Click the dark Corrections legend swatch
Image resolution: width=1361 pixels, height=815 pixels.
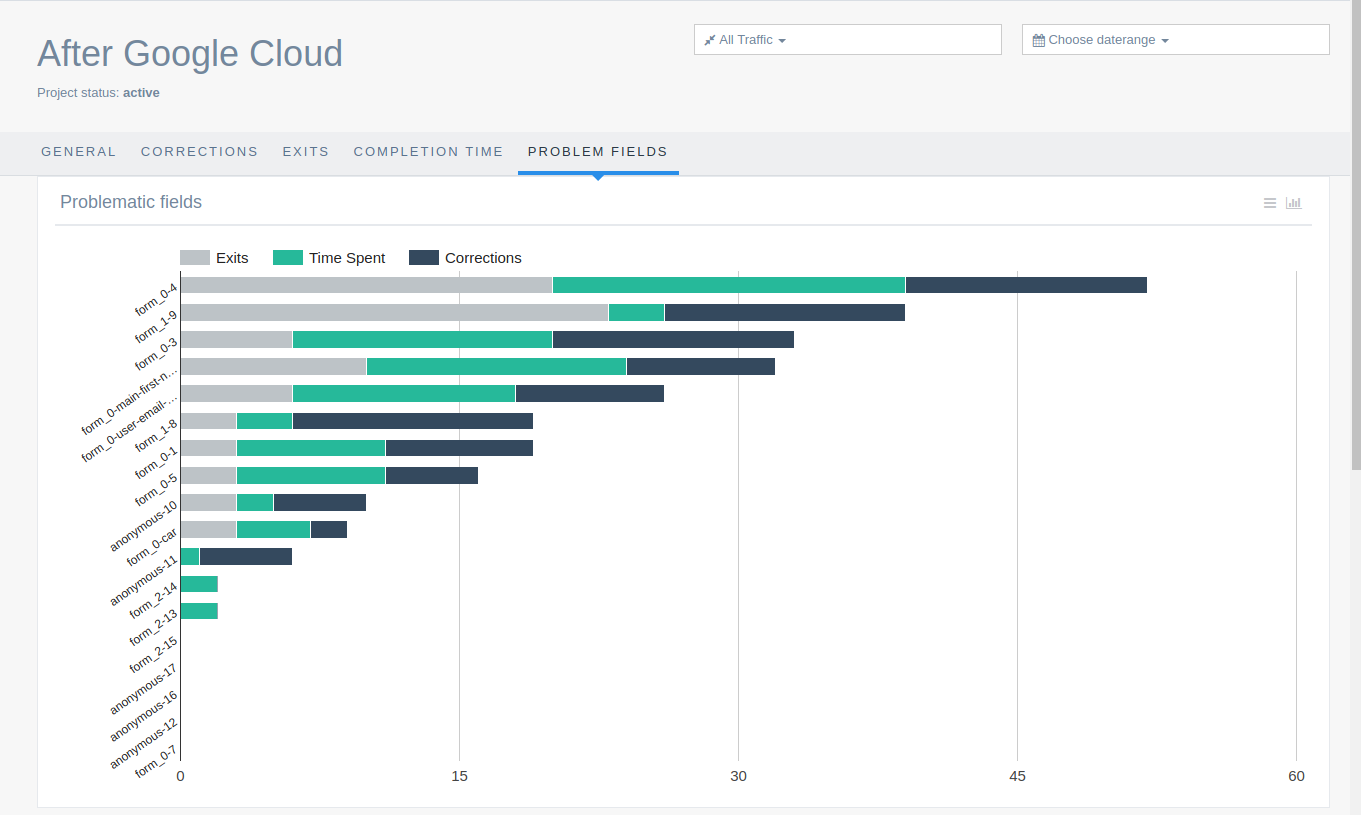424,258
